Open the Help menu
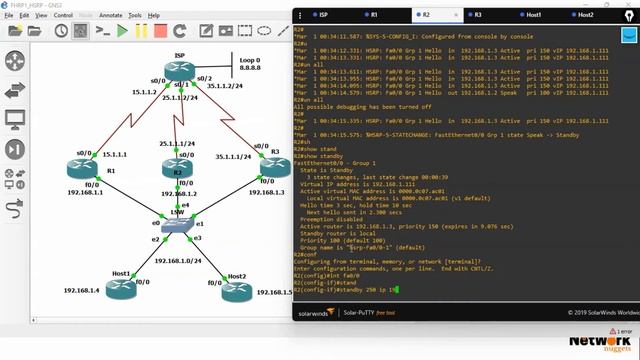Image resolution: width=640 pixels, height=360 pixels. click(153, 15)
